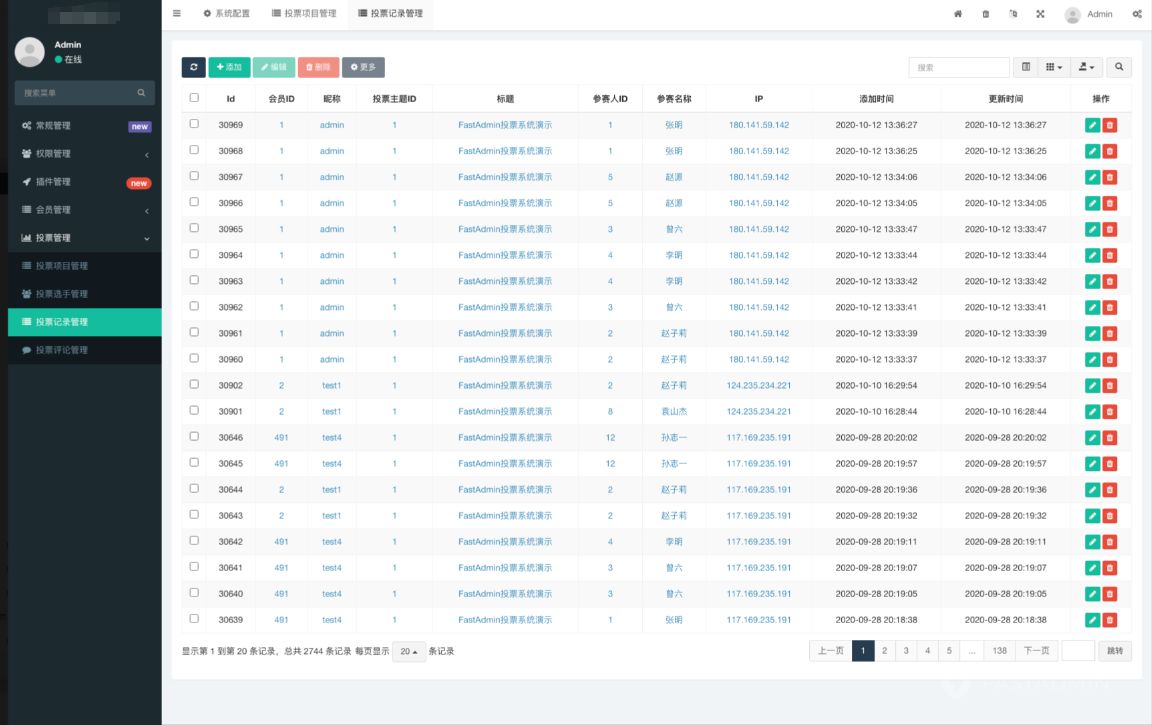Click the trash (clear cache) icon in top bar

[x=985, y=14]
